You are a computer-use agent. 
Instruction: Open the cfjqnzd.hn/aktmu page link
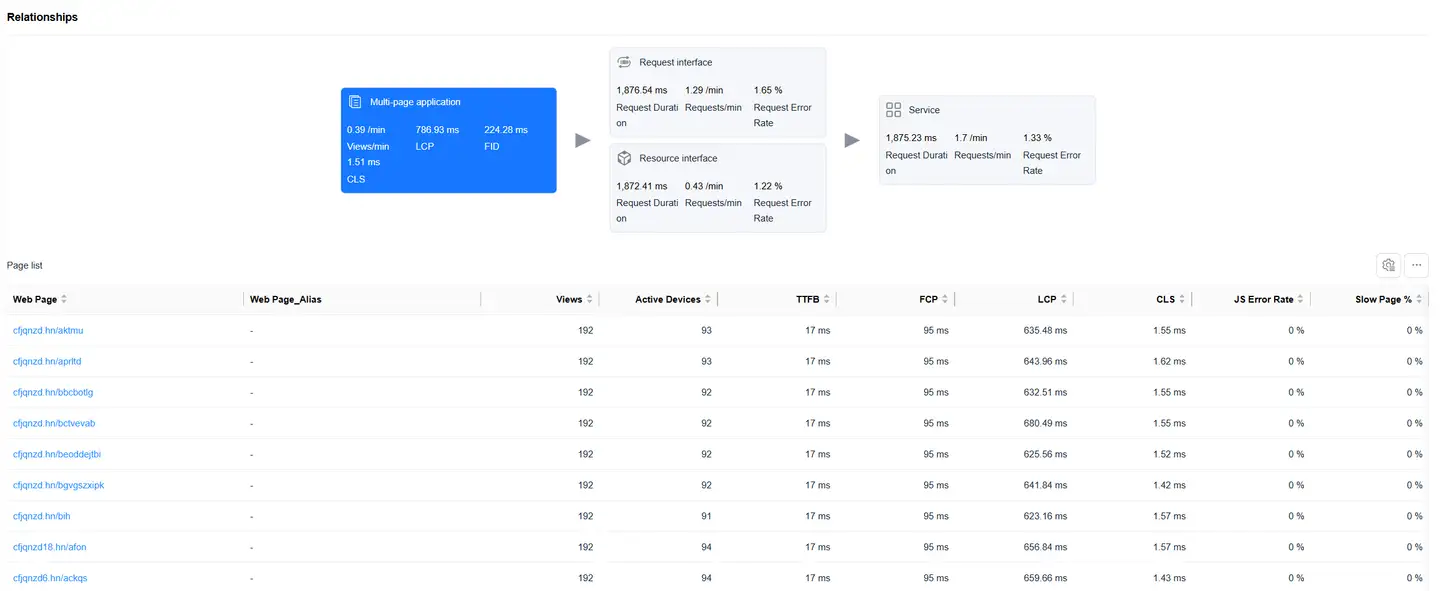(48, 330)
